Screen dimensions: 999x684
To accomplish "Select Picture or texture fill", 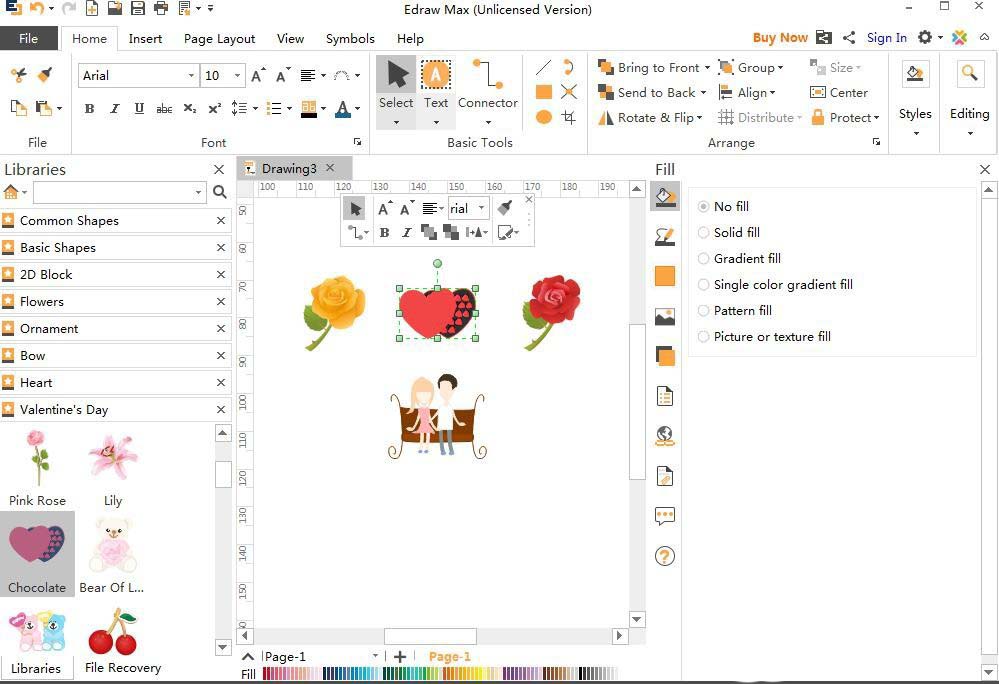I will click(765, 337).
